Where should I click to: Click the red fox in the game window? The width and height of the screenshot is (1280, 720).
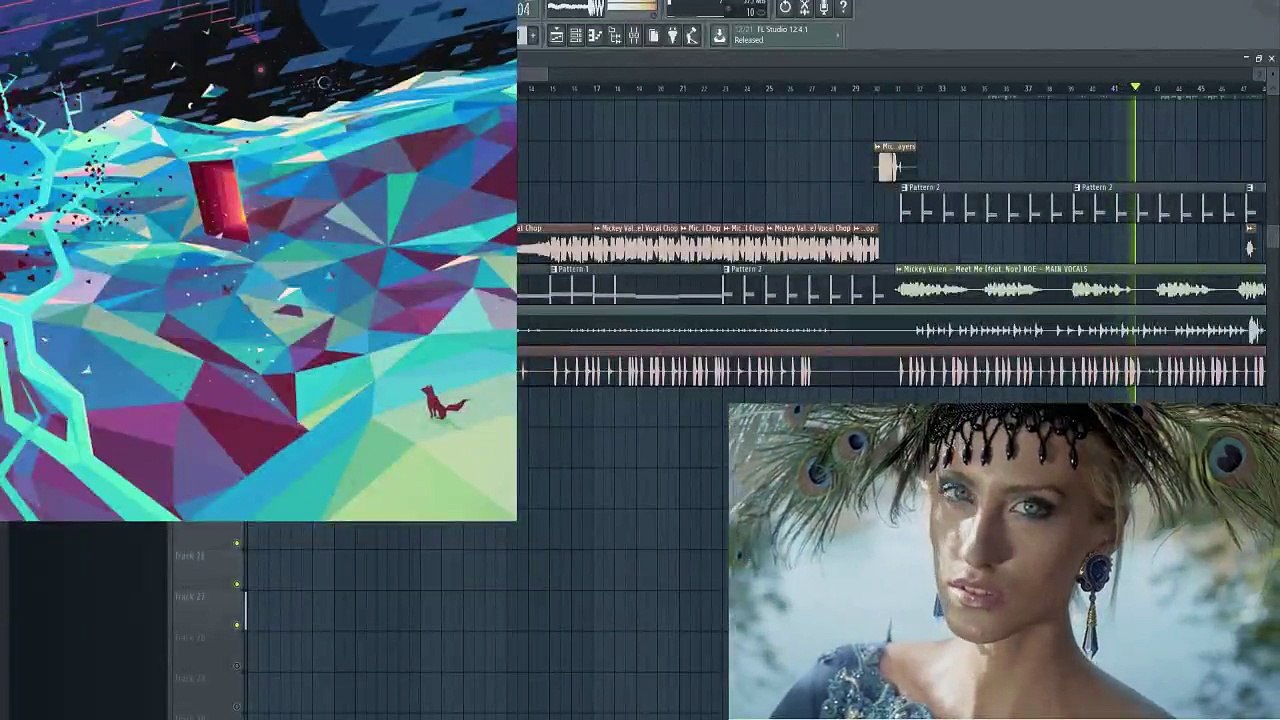pos(441,402)
